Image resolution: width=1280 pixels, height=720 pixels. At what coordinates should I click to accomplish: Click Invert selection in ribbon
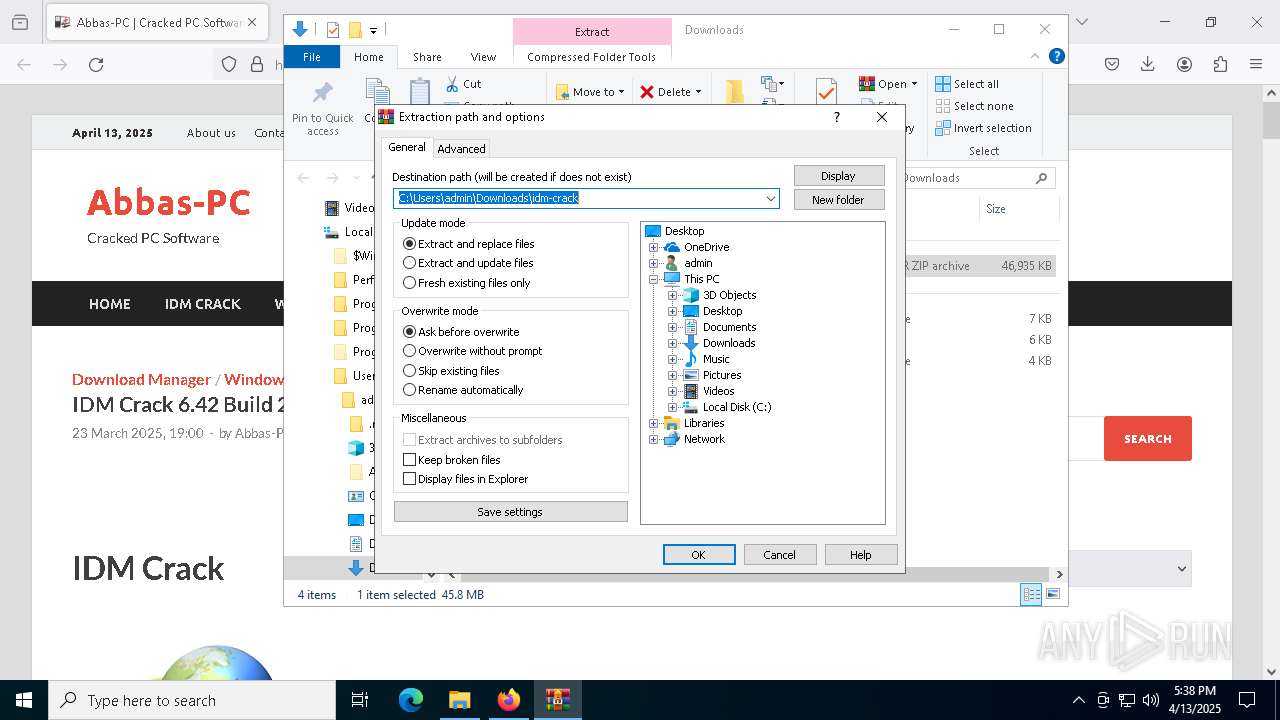pos(984,128)
